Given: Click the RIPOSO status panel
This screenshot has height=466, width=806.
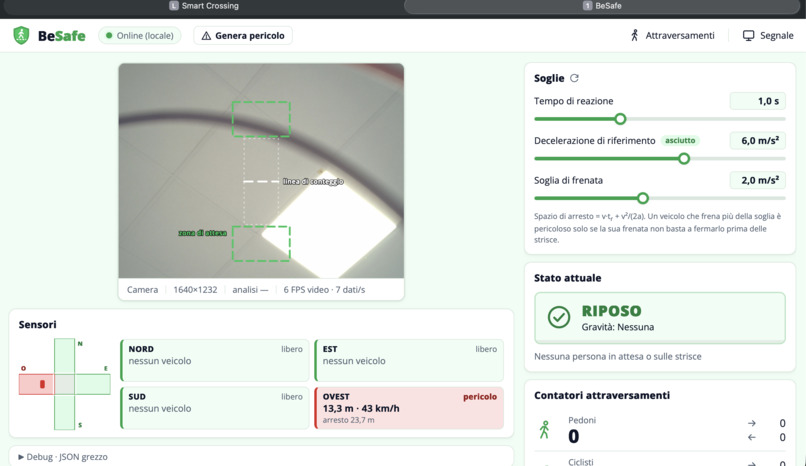Looking at the screenshot, I should pos(660,318).
